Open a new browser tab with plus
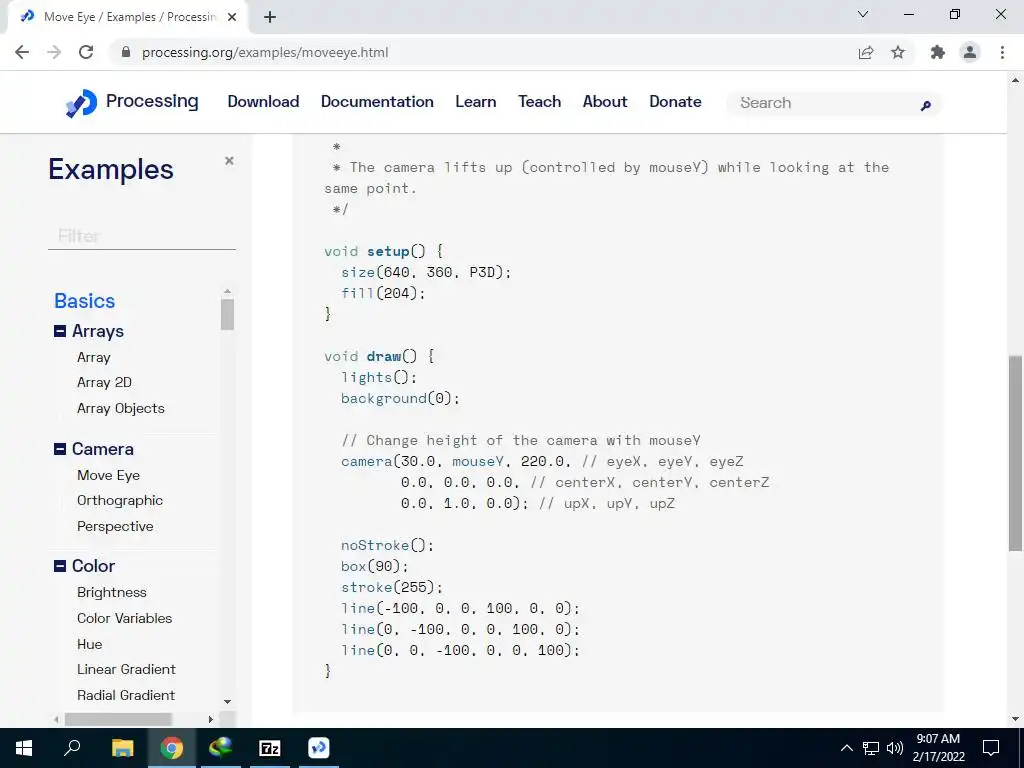 point(270,17)
